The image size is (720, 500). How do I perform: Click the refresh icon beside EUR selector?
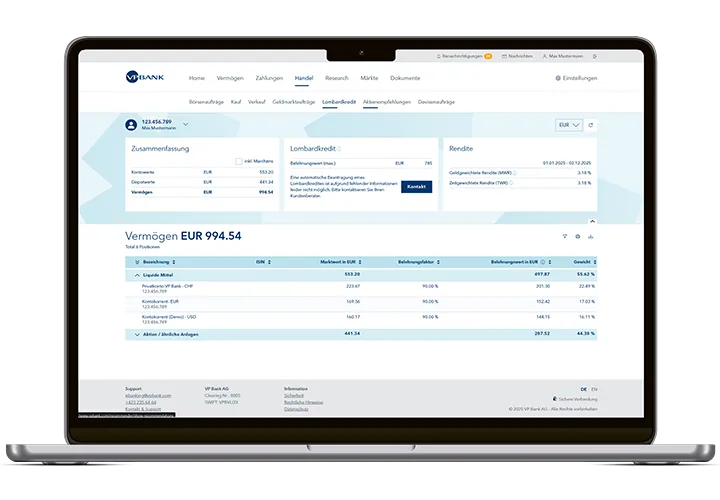click(590, 125)
